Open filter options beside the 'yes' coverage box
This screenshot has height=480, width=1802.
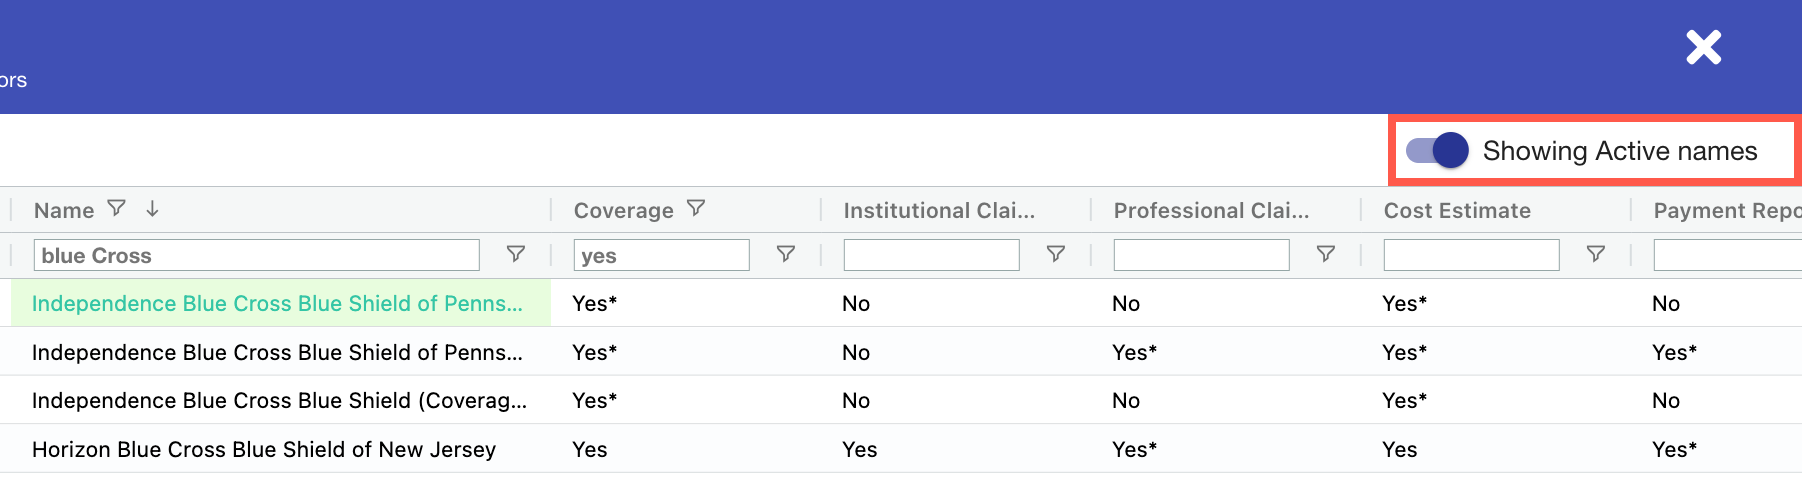[786, 254]
